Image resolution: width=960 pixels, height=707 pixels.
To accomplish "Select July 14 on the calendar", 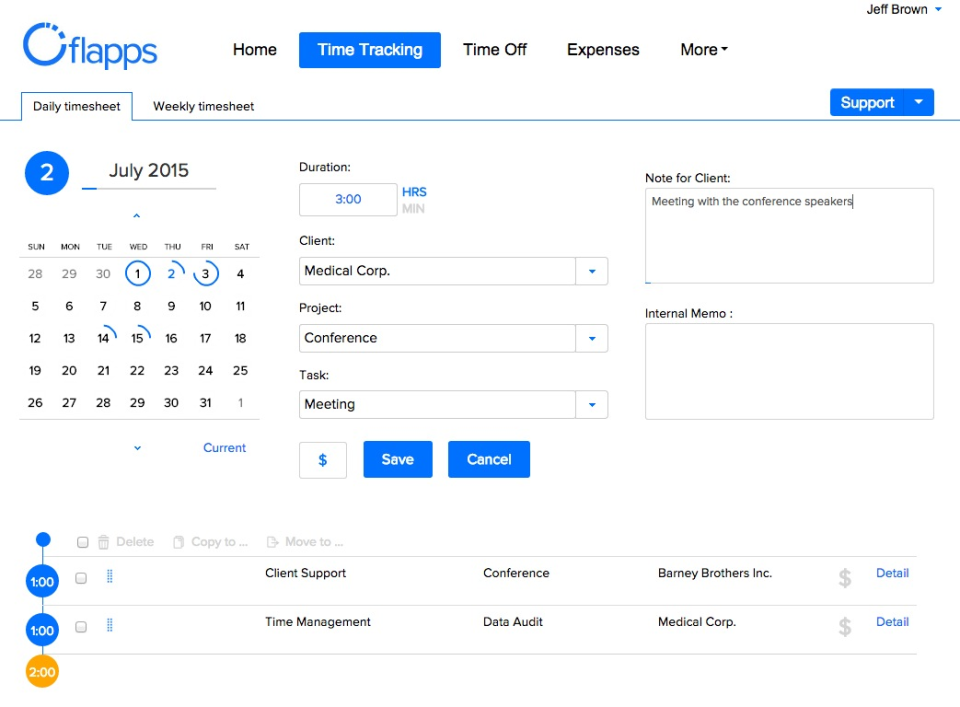I will [x=103, y=338].
